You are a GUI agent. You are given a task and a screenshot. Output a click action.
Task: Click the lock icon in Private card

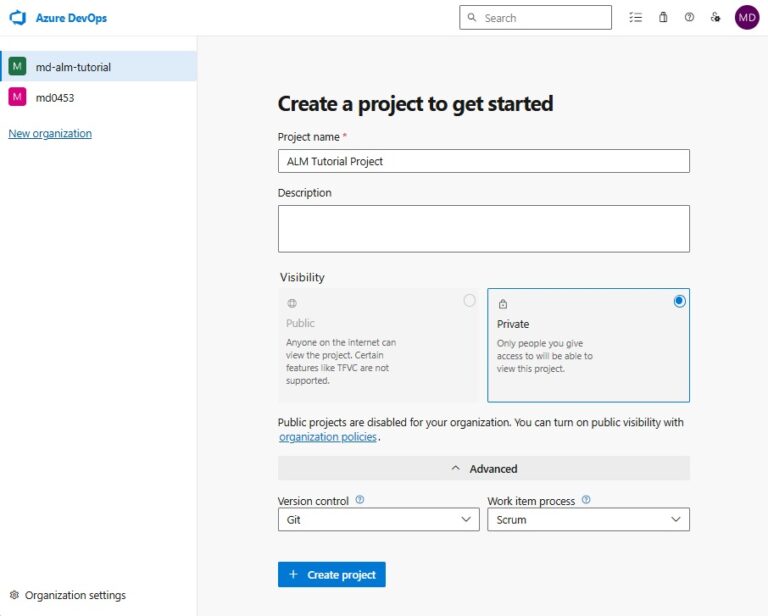click(x=503, y=304)
